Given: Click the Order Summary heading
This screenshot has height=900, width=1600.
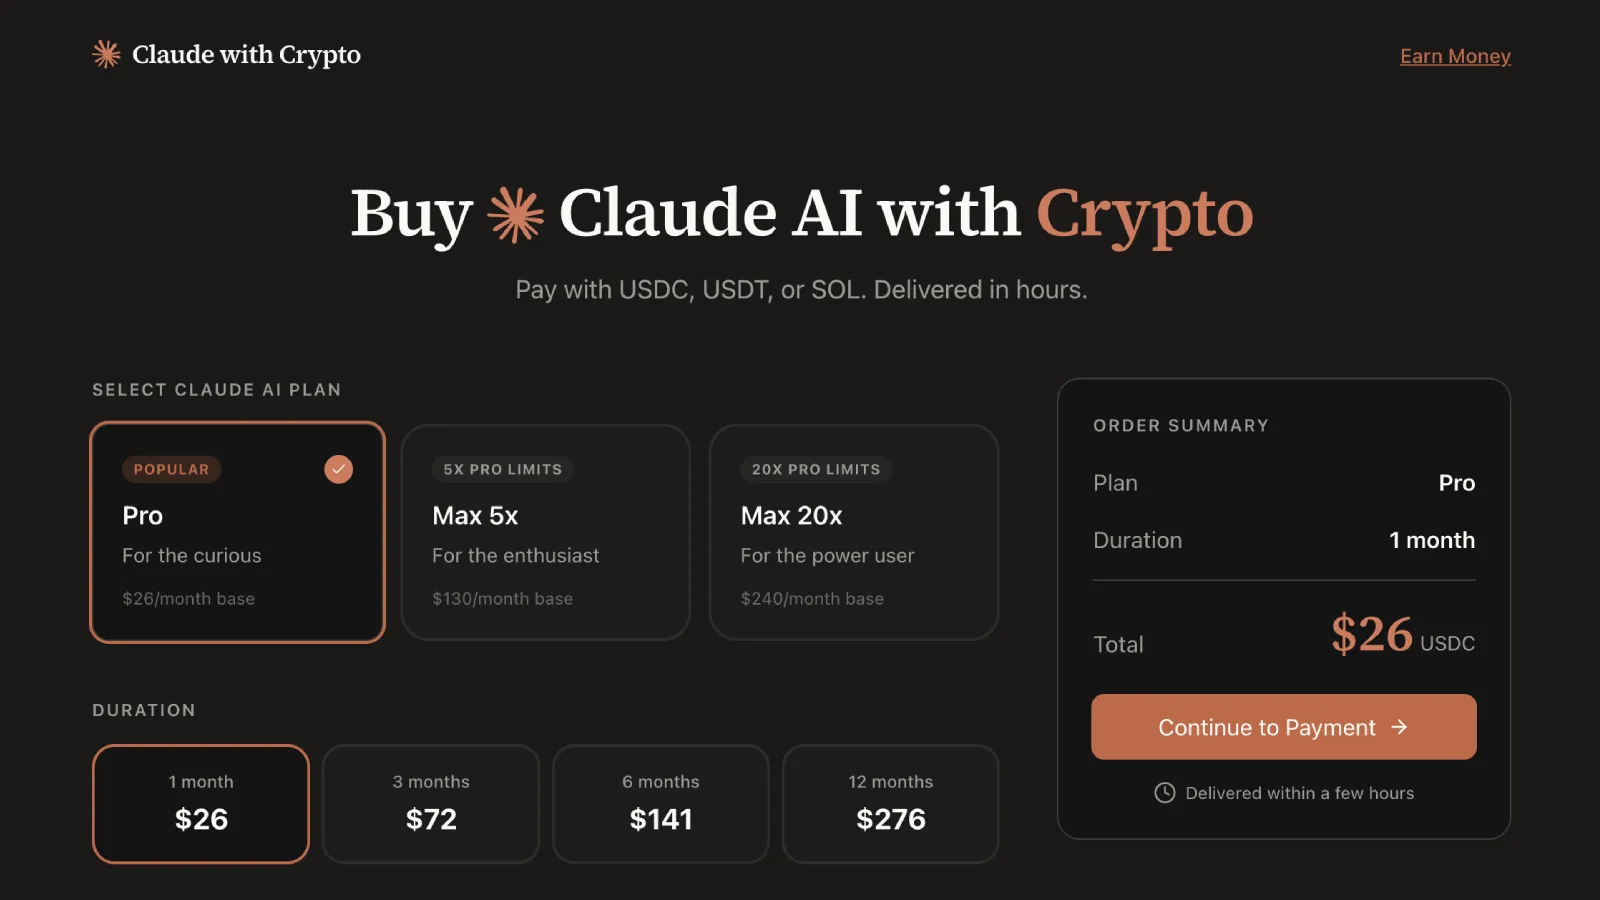Looking at the screenshot, I should tap(1180, 425).
